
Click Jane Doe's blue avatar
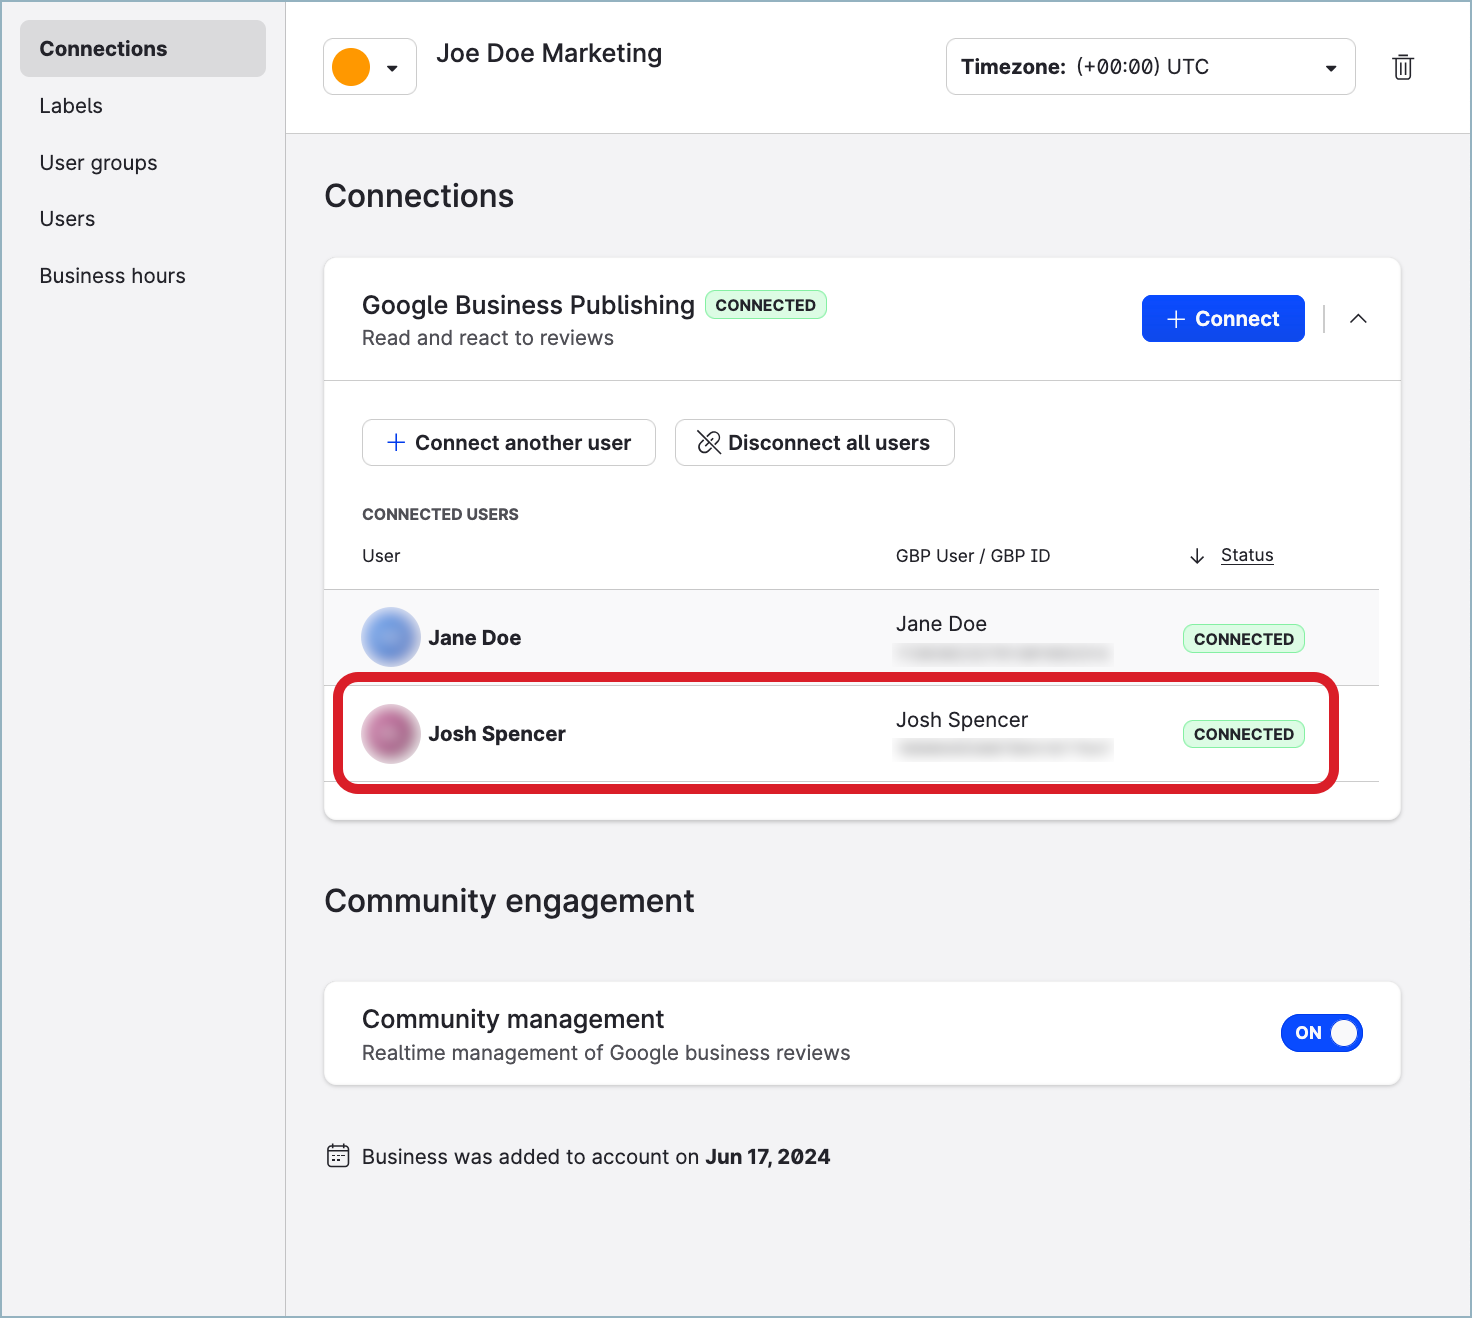tap(390, 637)
